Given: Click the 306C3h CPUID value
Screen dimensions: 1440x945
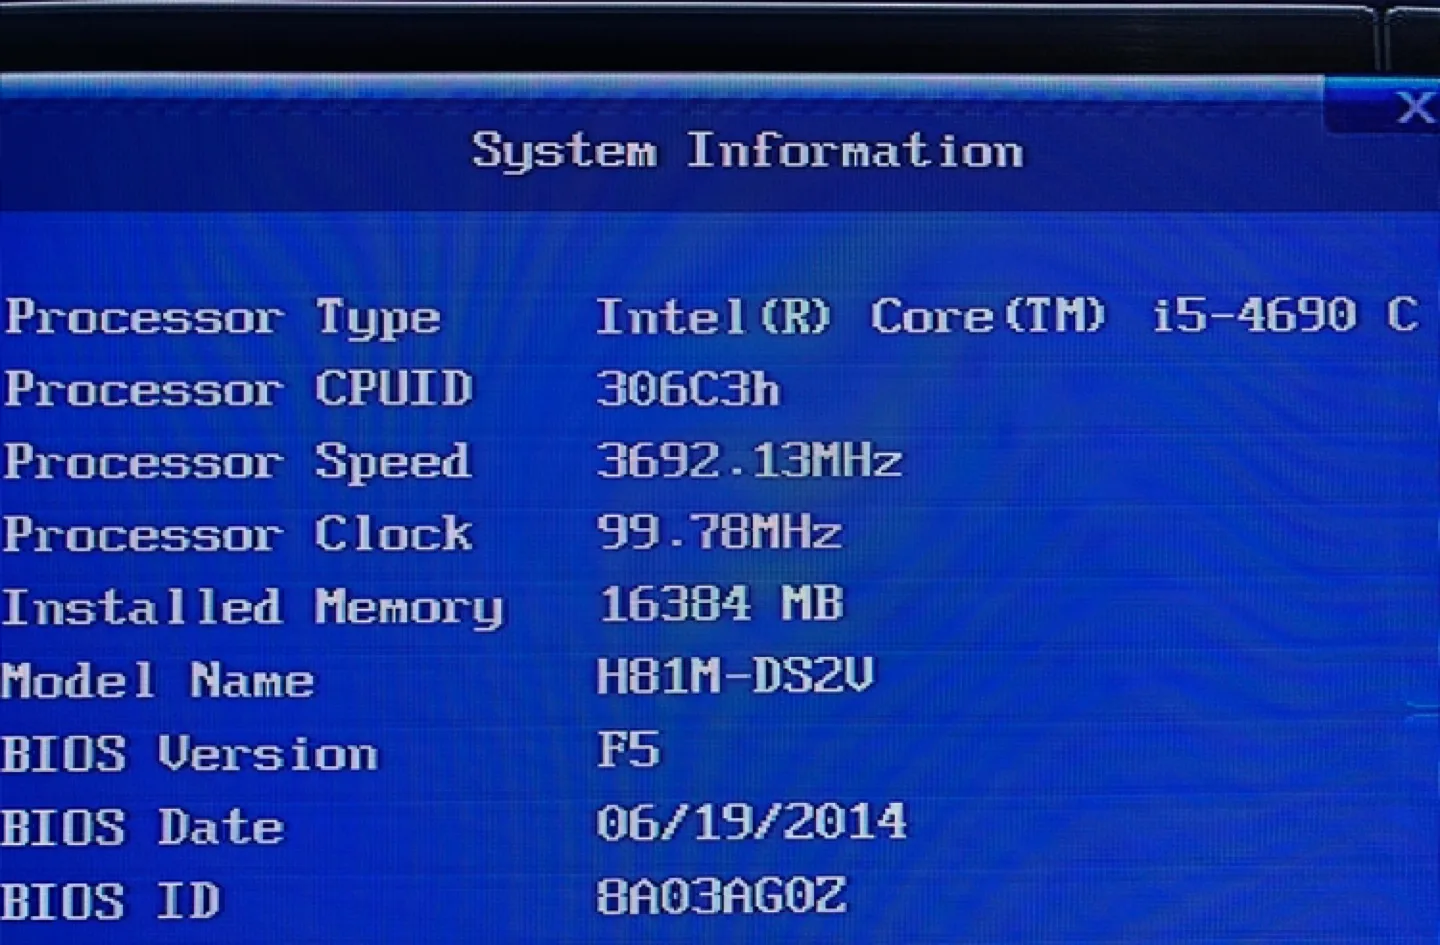Looking at the screenshot, I should point(688,388).
